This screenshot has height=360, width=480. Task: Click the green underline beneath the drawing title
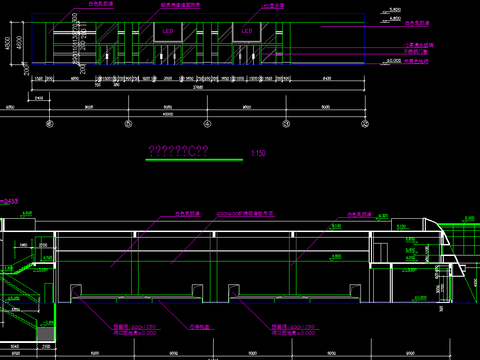pos(194,160)
